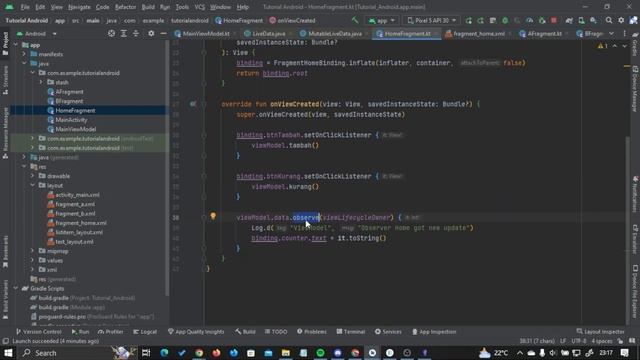640x360 pixels.
Task: Open the Pixel 5 API 30 device dropdown
Action: [x=432, y=20]
